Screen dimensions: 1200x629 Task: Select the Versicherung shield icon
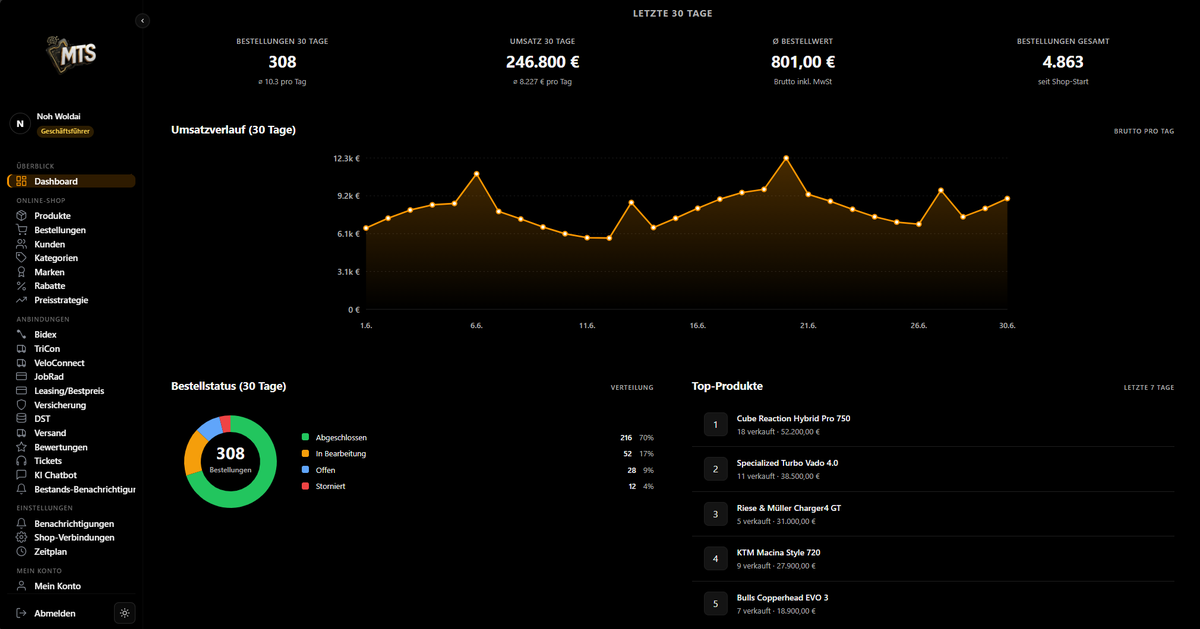(22, 405)
